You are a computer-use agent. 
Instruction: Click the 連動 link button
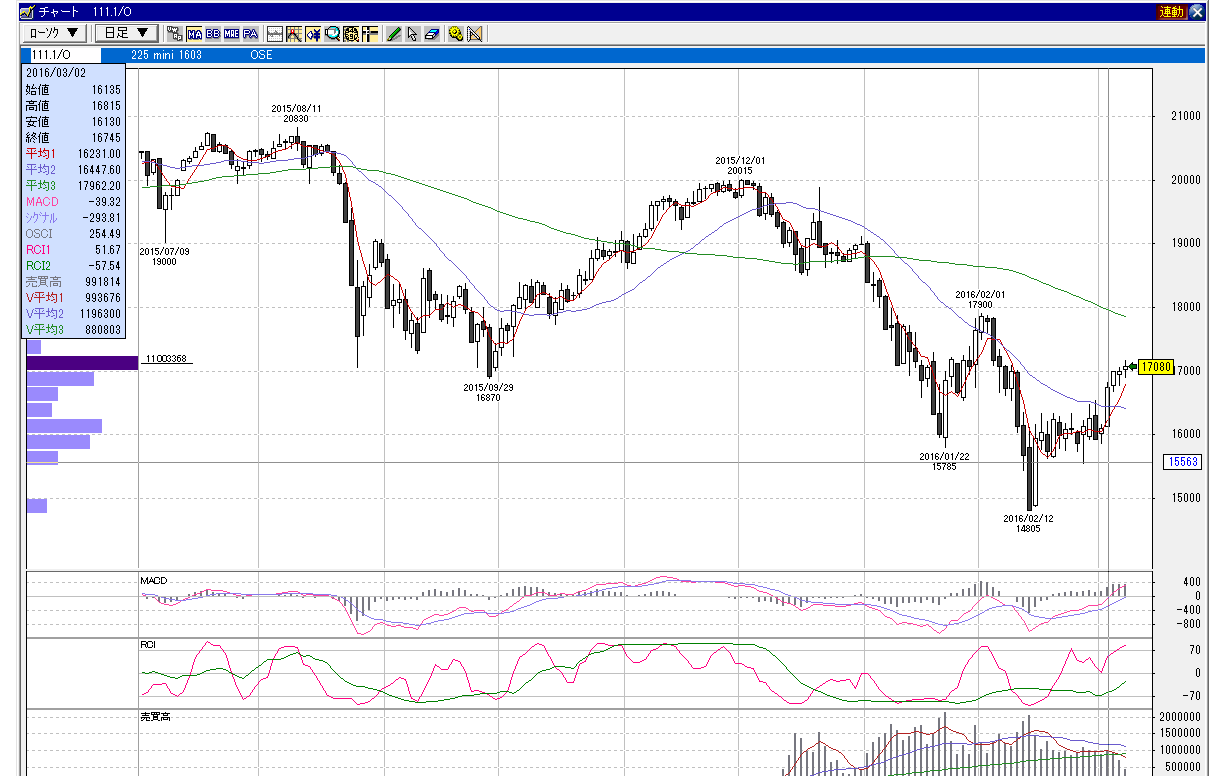(1171, 12)
